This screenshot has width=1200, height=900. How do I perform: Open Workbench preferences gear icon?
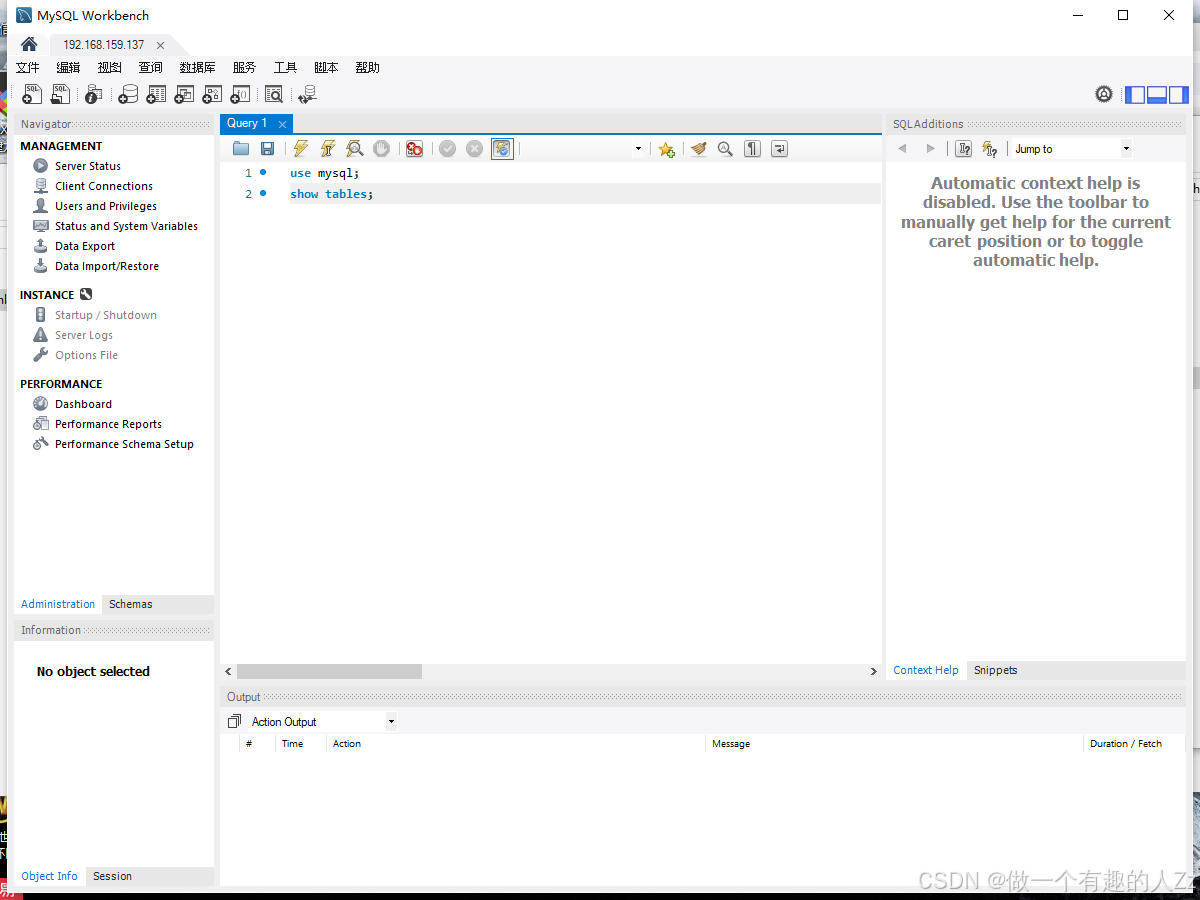1104,94
